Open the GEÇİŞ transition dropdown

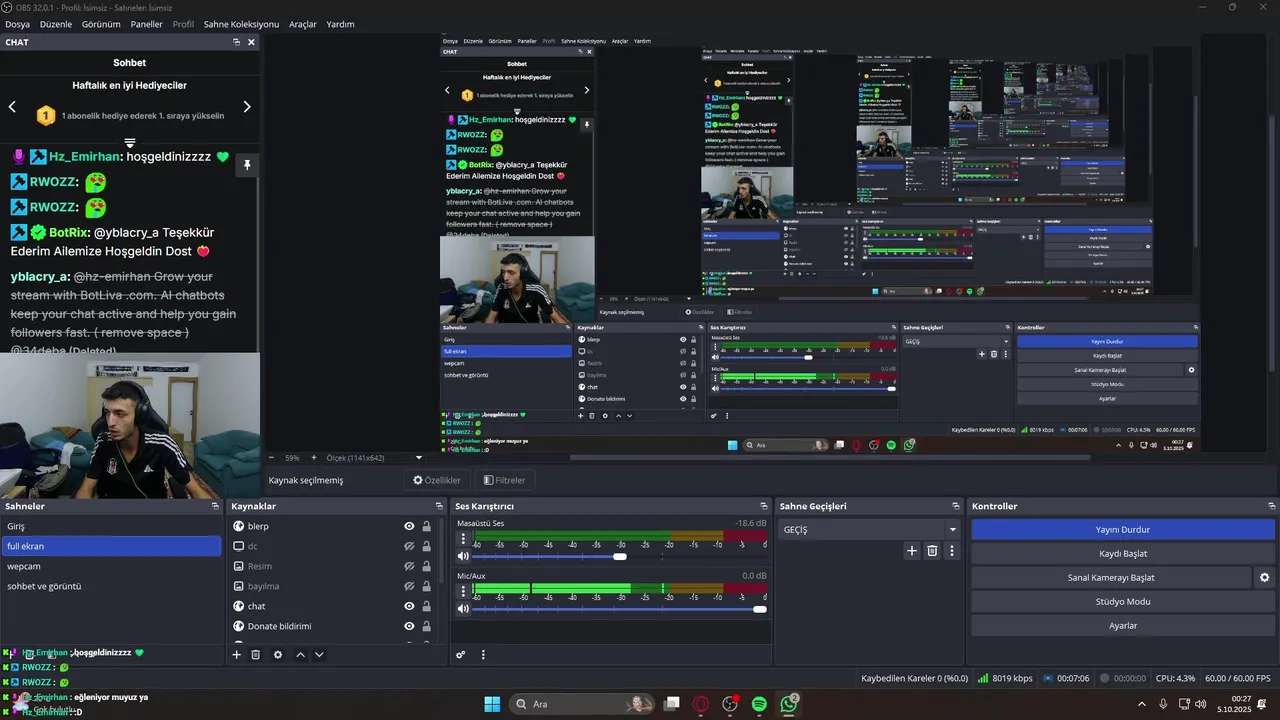[x=870, y=530]
